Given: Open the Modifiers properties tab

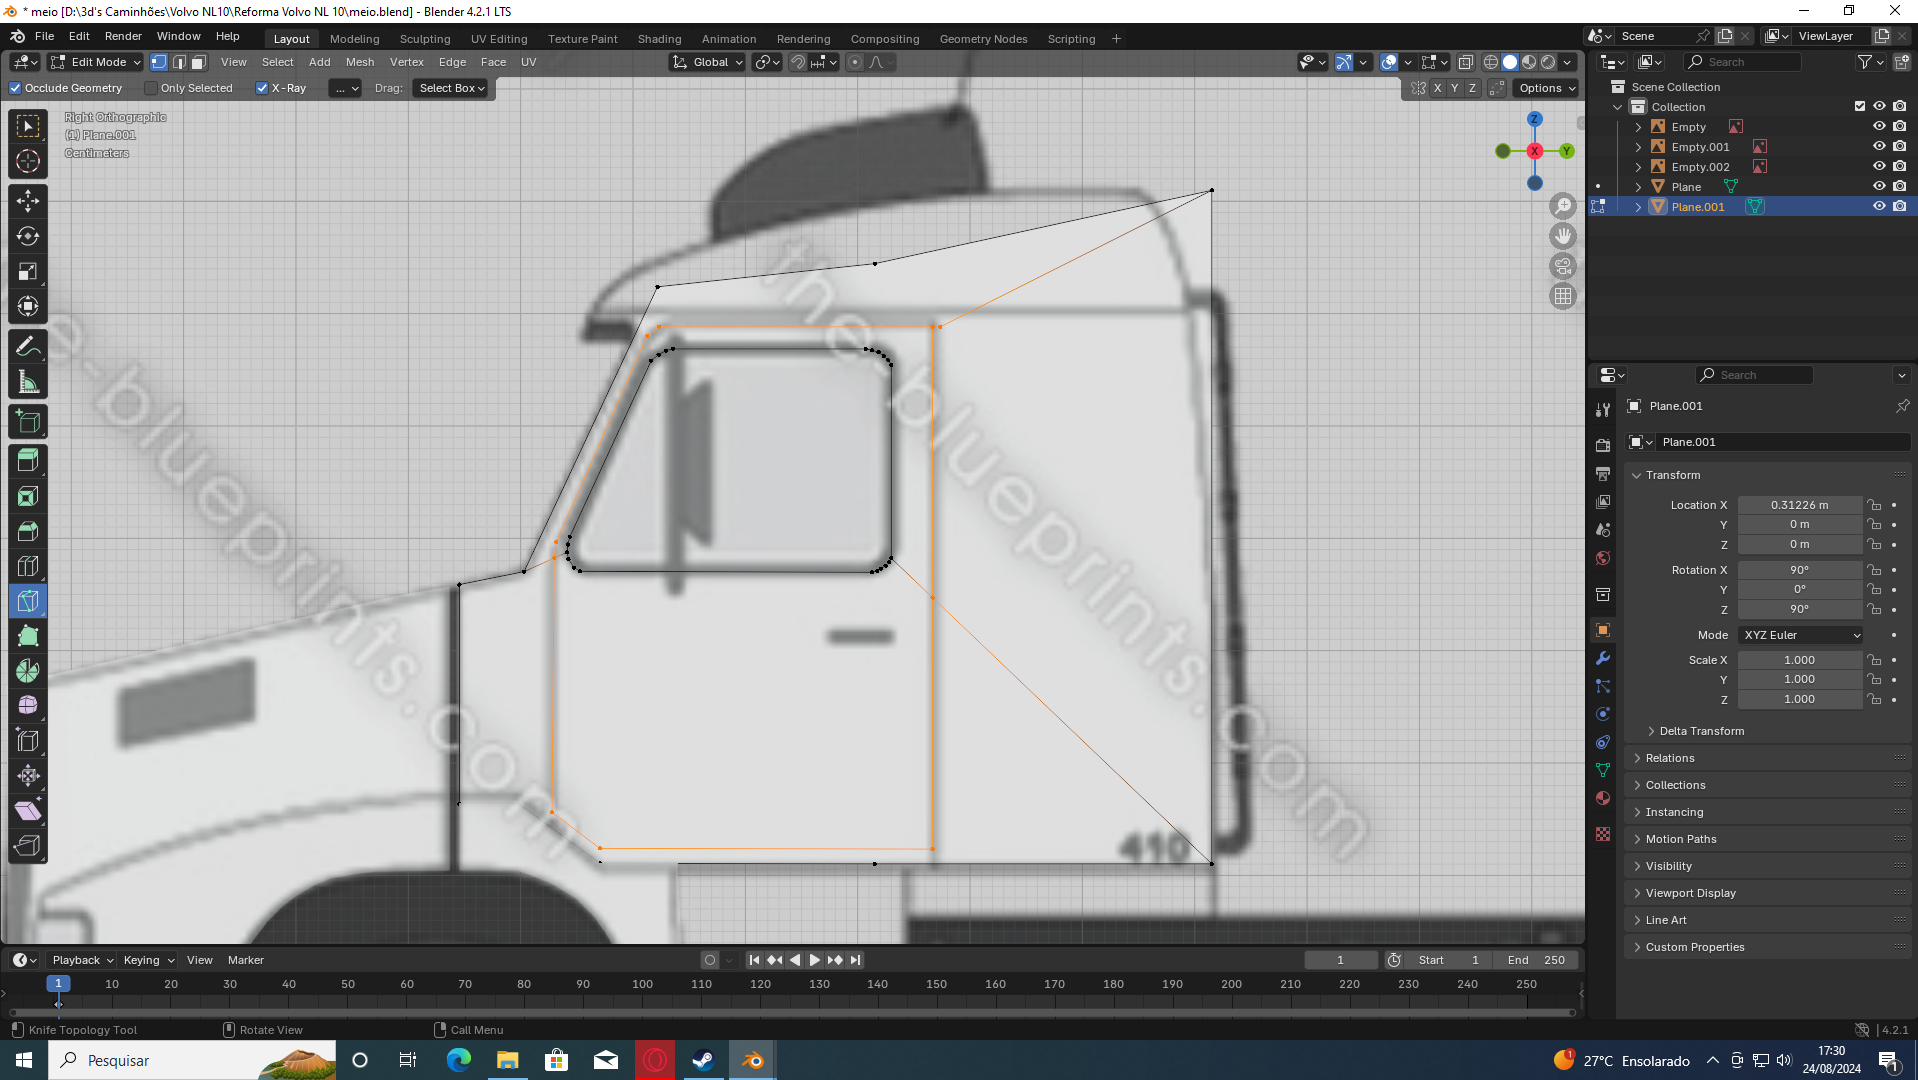Looking at the screenshot, I should click(1603, 658).
